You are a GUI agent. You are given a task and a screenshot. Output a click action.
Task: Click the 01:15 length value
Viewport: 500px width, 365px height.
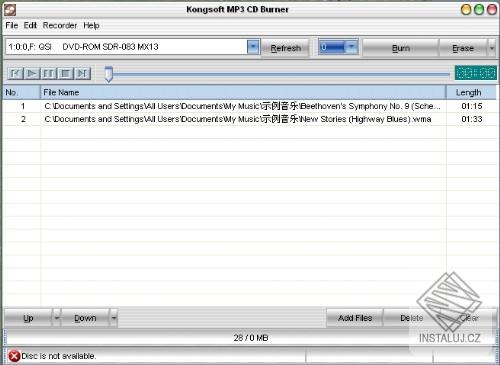click(x=472, y=106)
